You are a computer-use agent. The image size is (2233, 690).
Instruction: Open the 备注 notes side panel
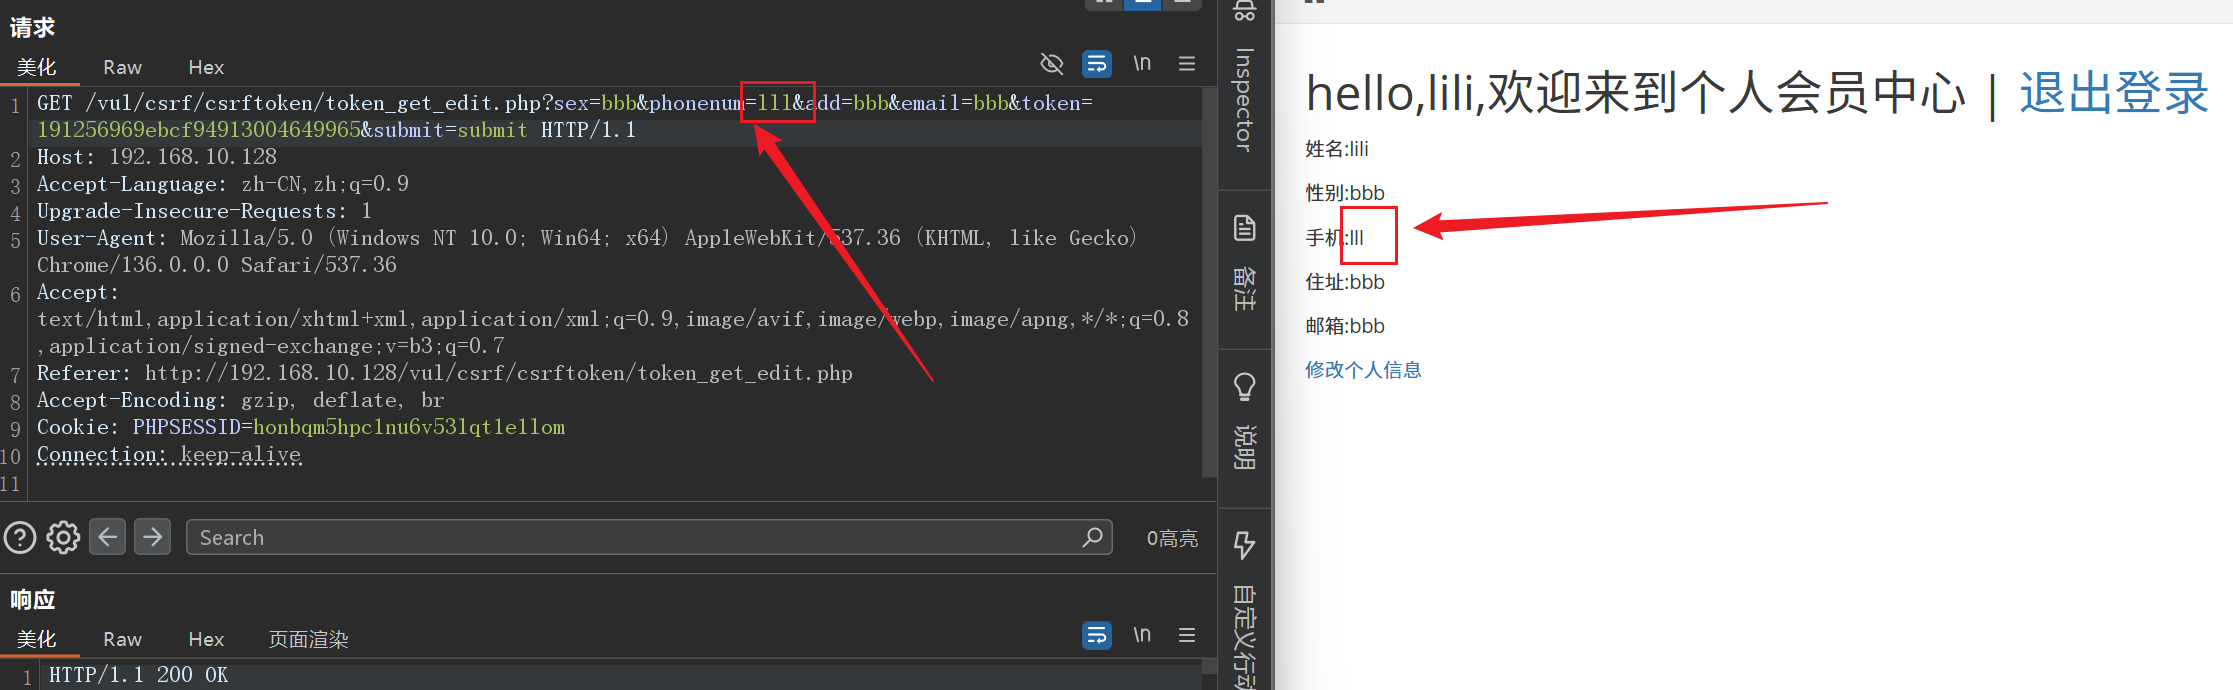tap(1244, 262)
